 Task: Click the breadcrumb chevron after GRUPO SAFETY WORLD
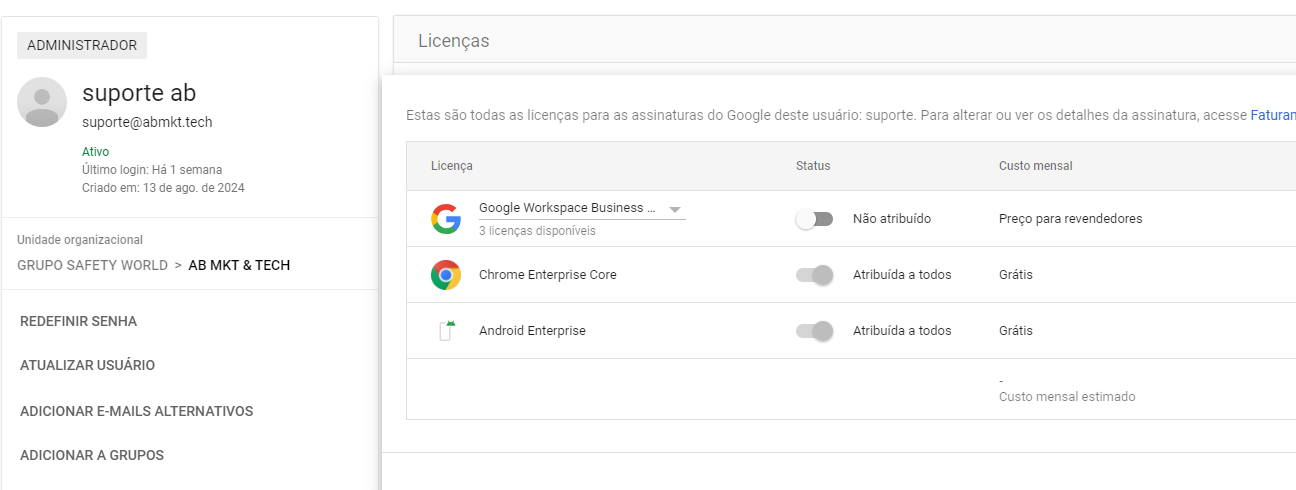click(178, 265)
